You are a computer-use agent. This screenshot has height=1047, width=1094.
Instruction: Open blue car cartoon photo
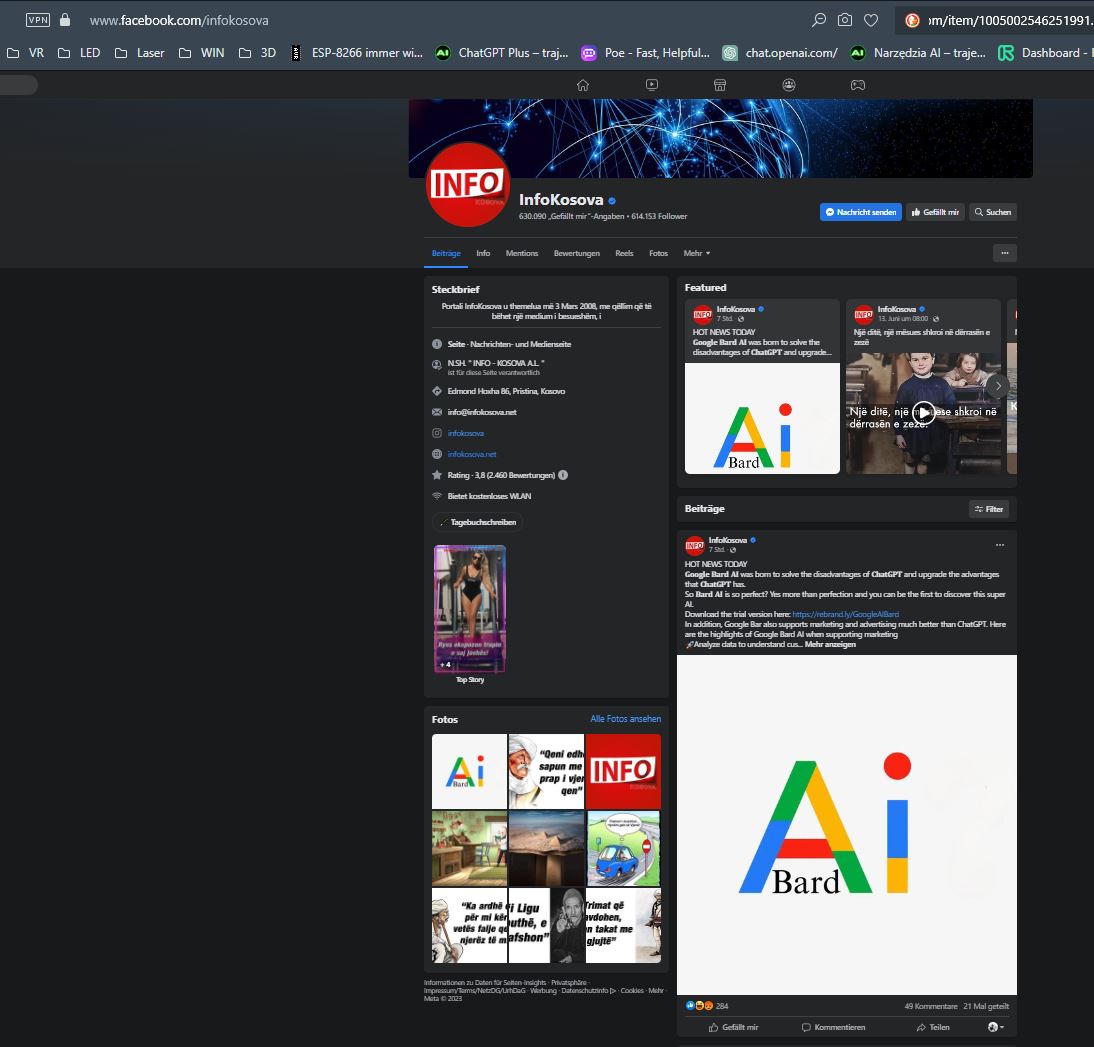click(x=623, y=848)
